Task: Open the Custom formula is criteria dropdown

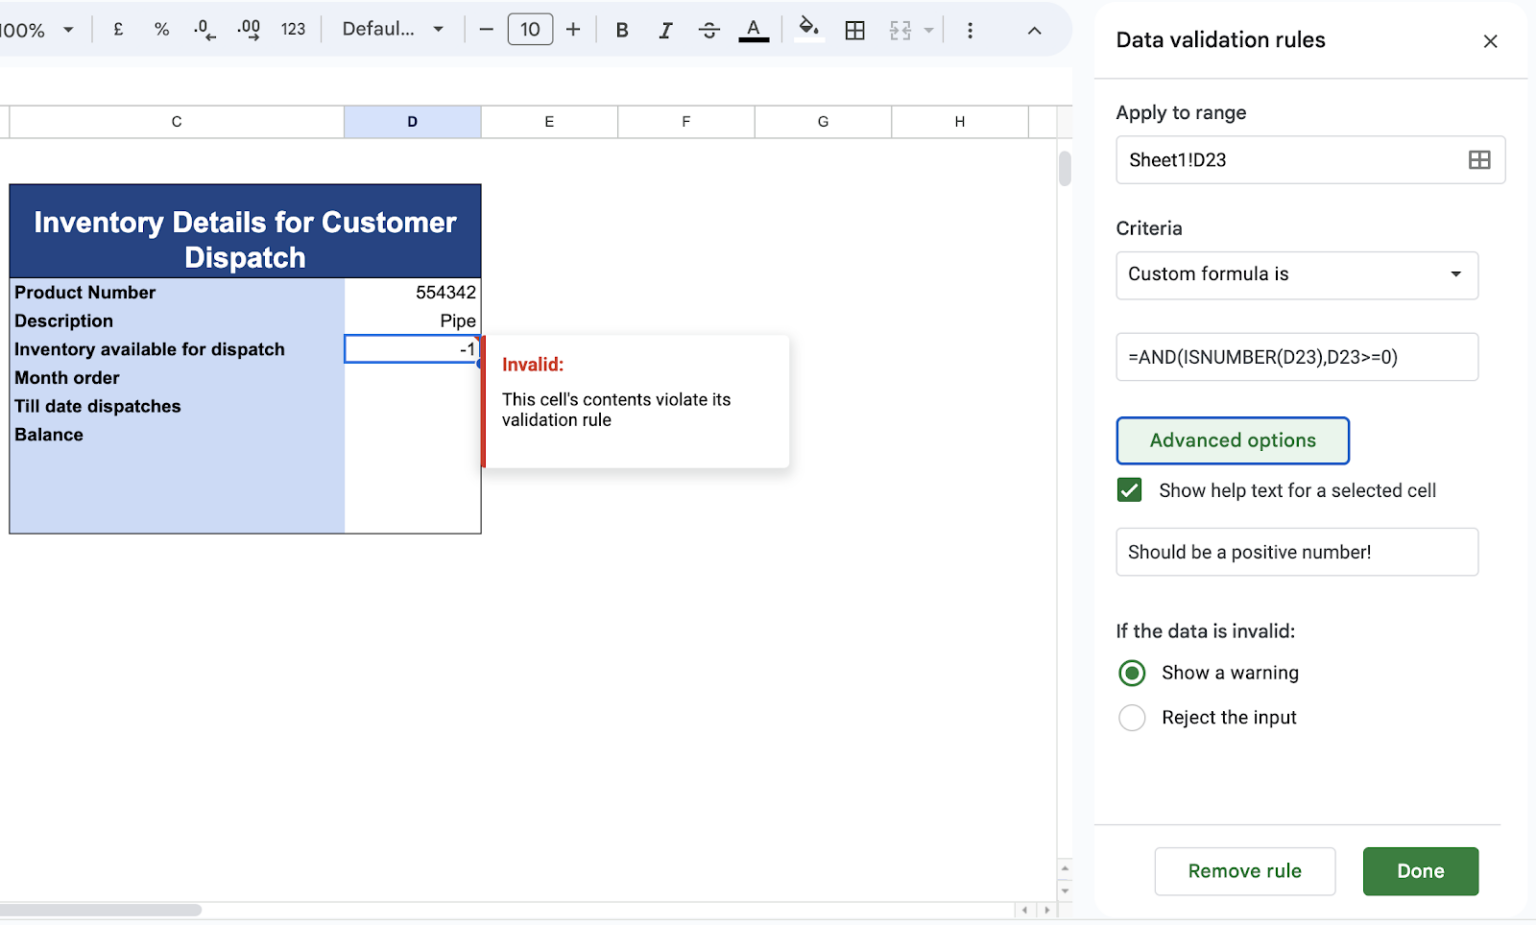Action: point(1296,275)
